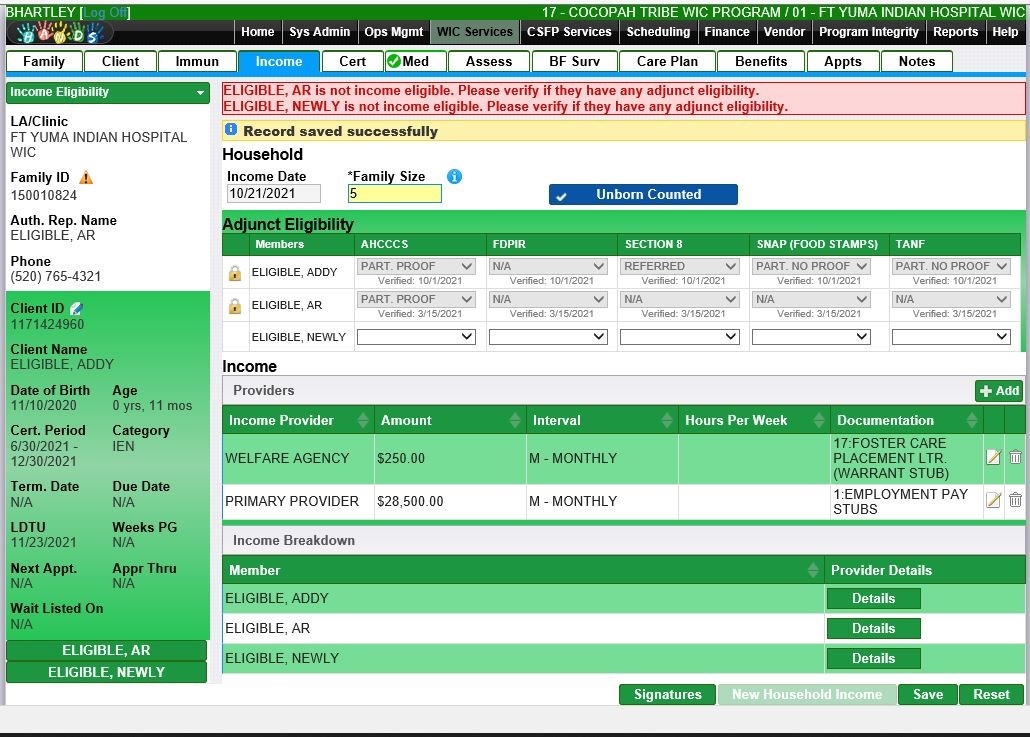Viewport: 1030px width, 737px height.
Task: Sort by Amount column arrows
Action: (x=515, y=421)
